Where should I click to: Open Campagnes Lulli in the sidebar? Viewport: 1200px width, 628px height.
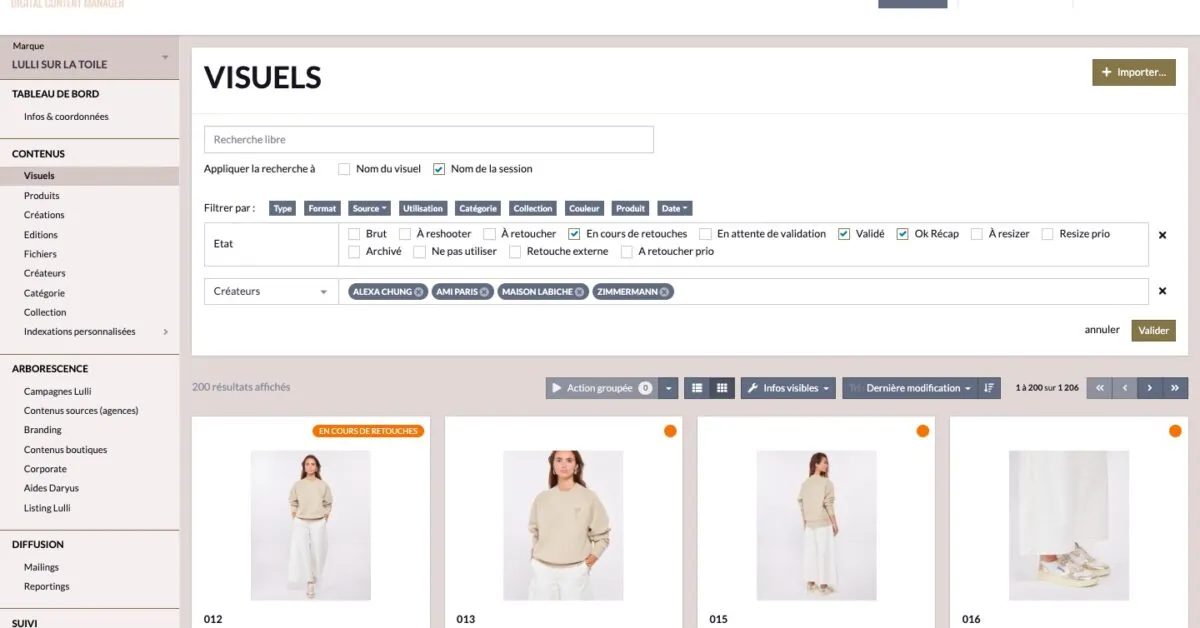57,391
